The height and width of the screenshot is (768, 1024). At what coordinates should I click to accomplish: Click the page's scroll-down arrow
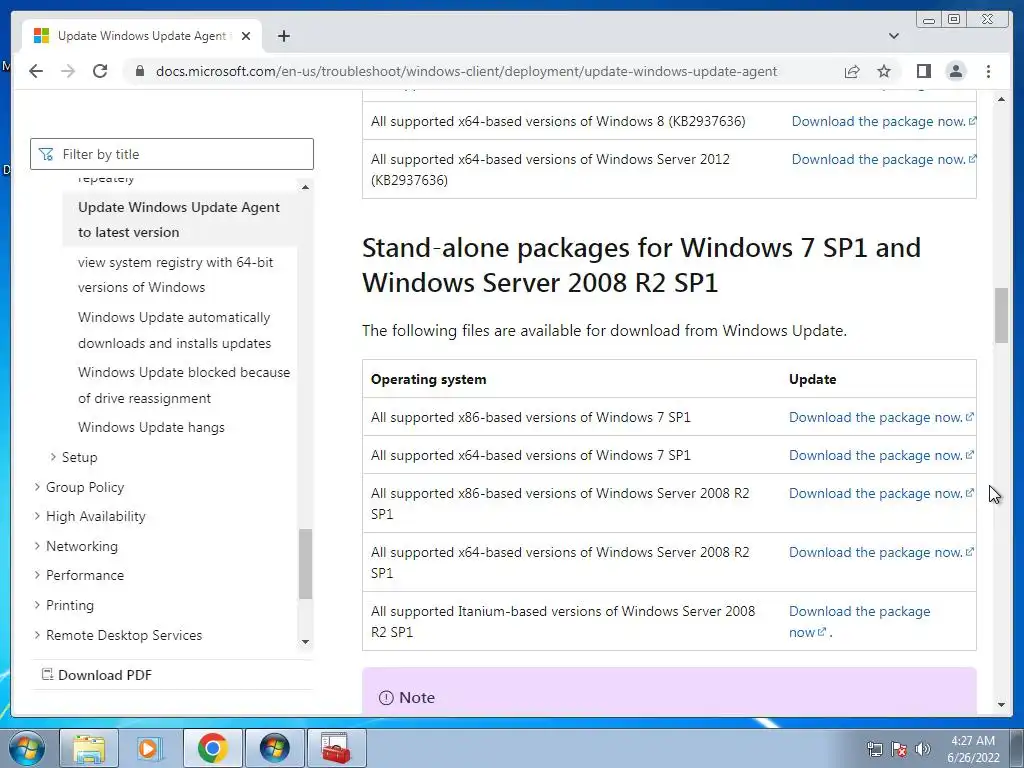[1001, 705]
